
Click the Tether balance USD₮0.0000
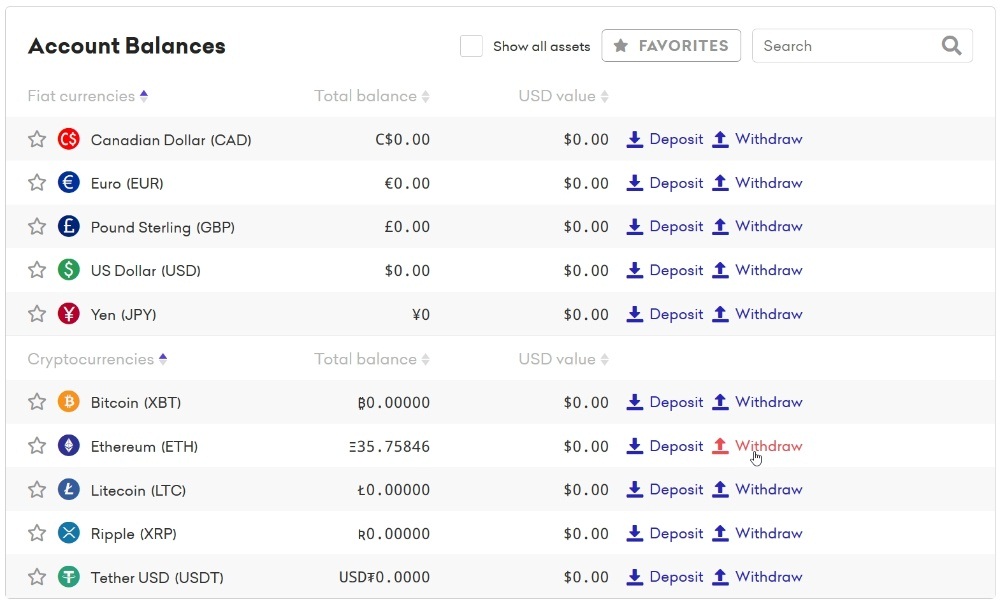click(x=385, y=577)
